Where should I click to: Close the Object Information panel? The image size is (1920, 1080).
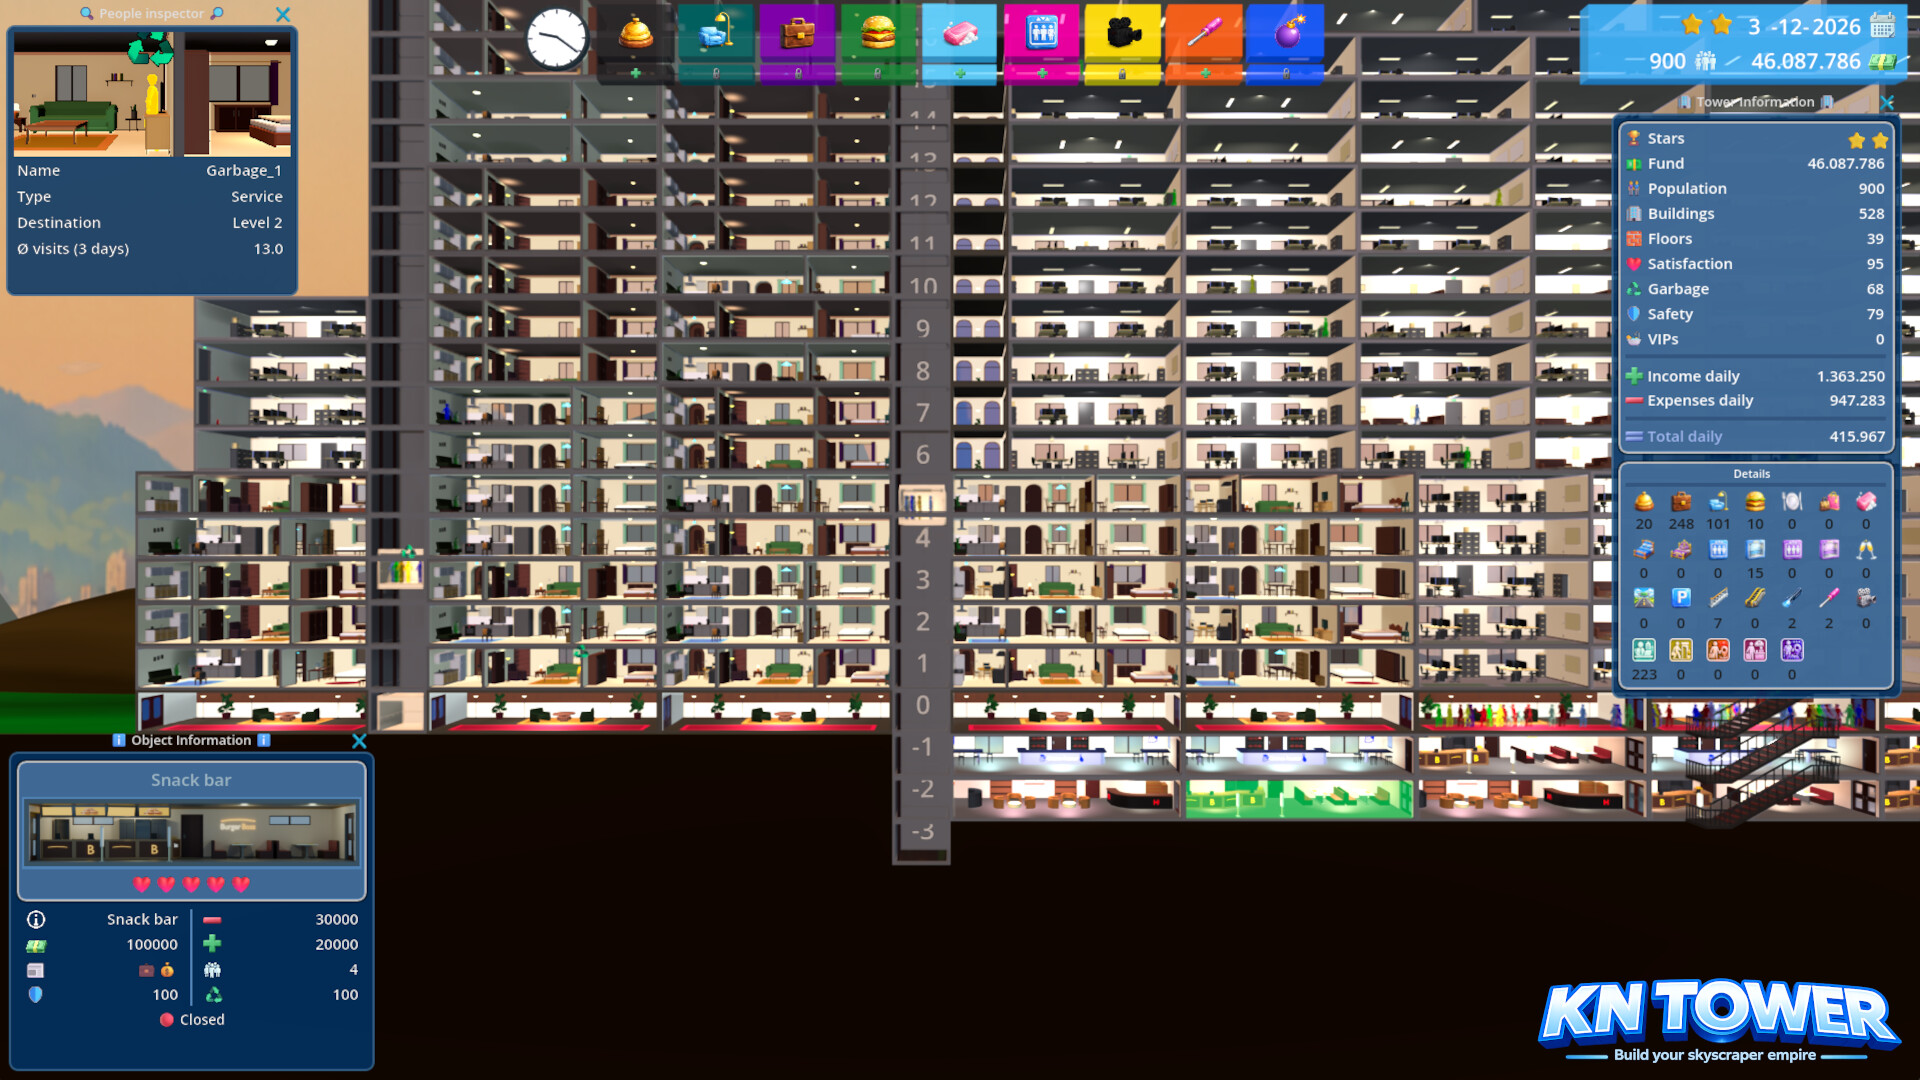coord(359,741)
